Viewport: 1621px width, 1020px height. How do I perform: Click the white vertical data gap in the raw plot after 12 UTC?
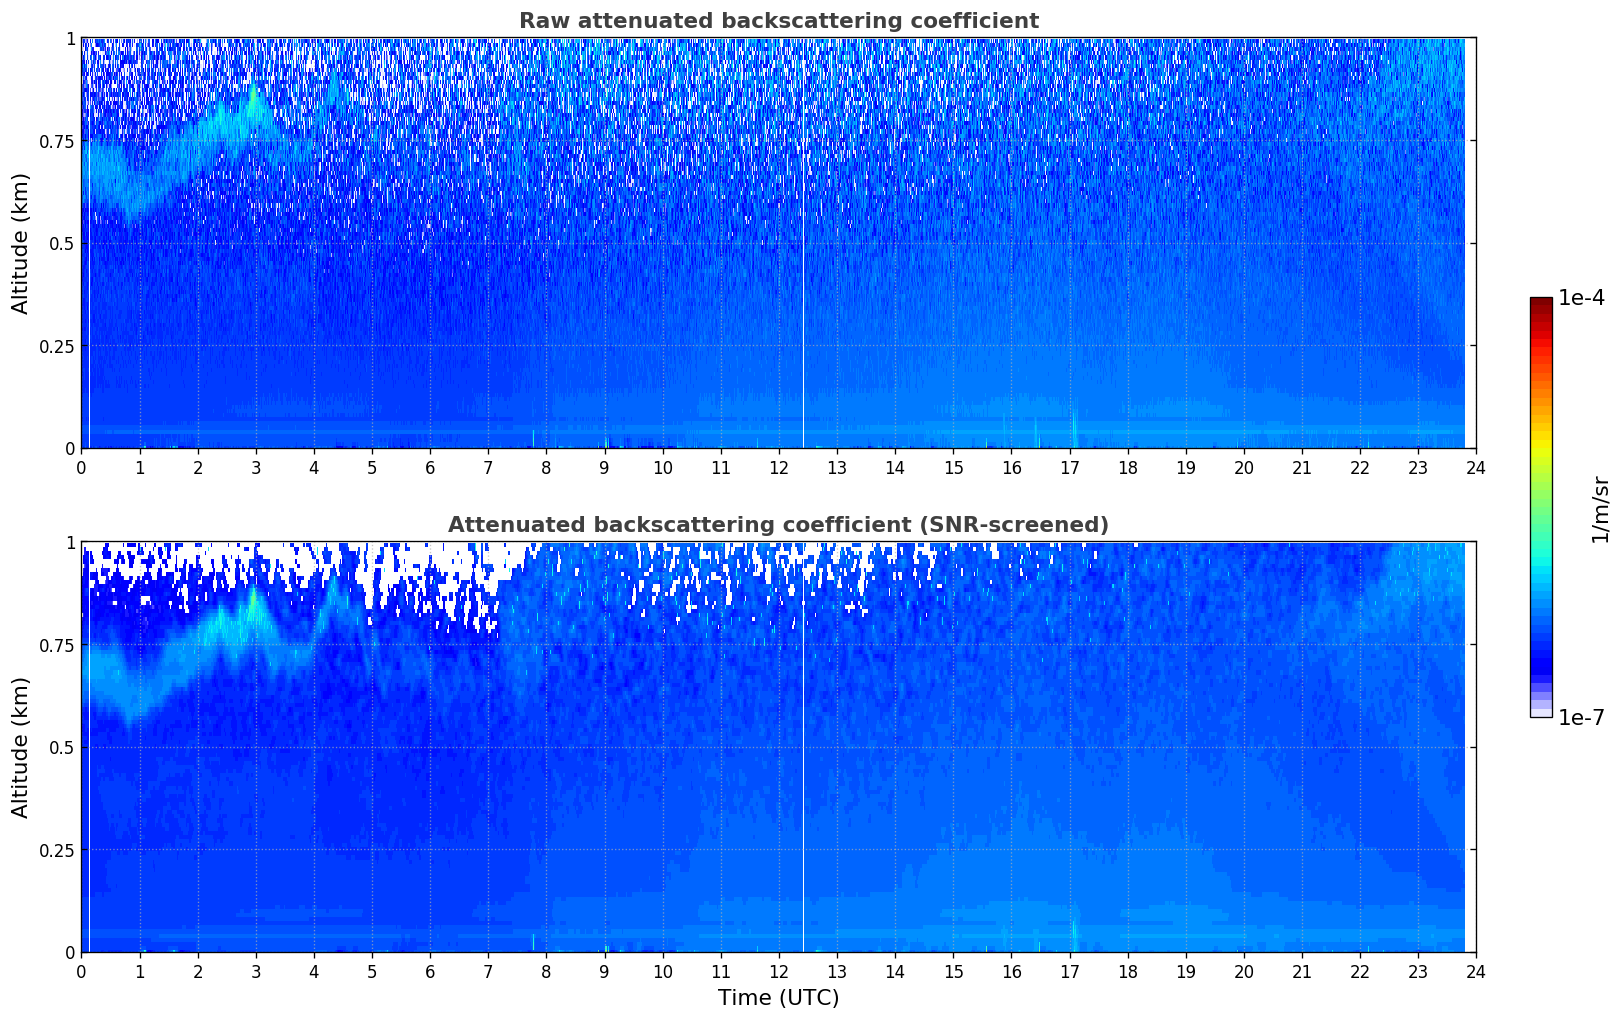point(803,243)
